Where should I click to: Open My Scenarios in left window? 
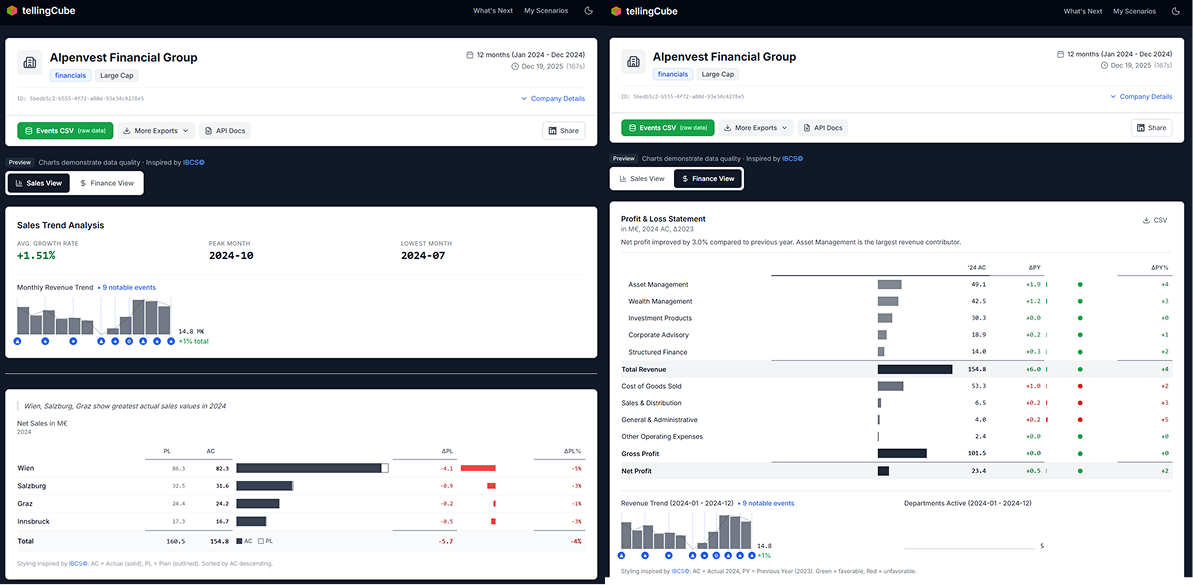tap(546, 11)
